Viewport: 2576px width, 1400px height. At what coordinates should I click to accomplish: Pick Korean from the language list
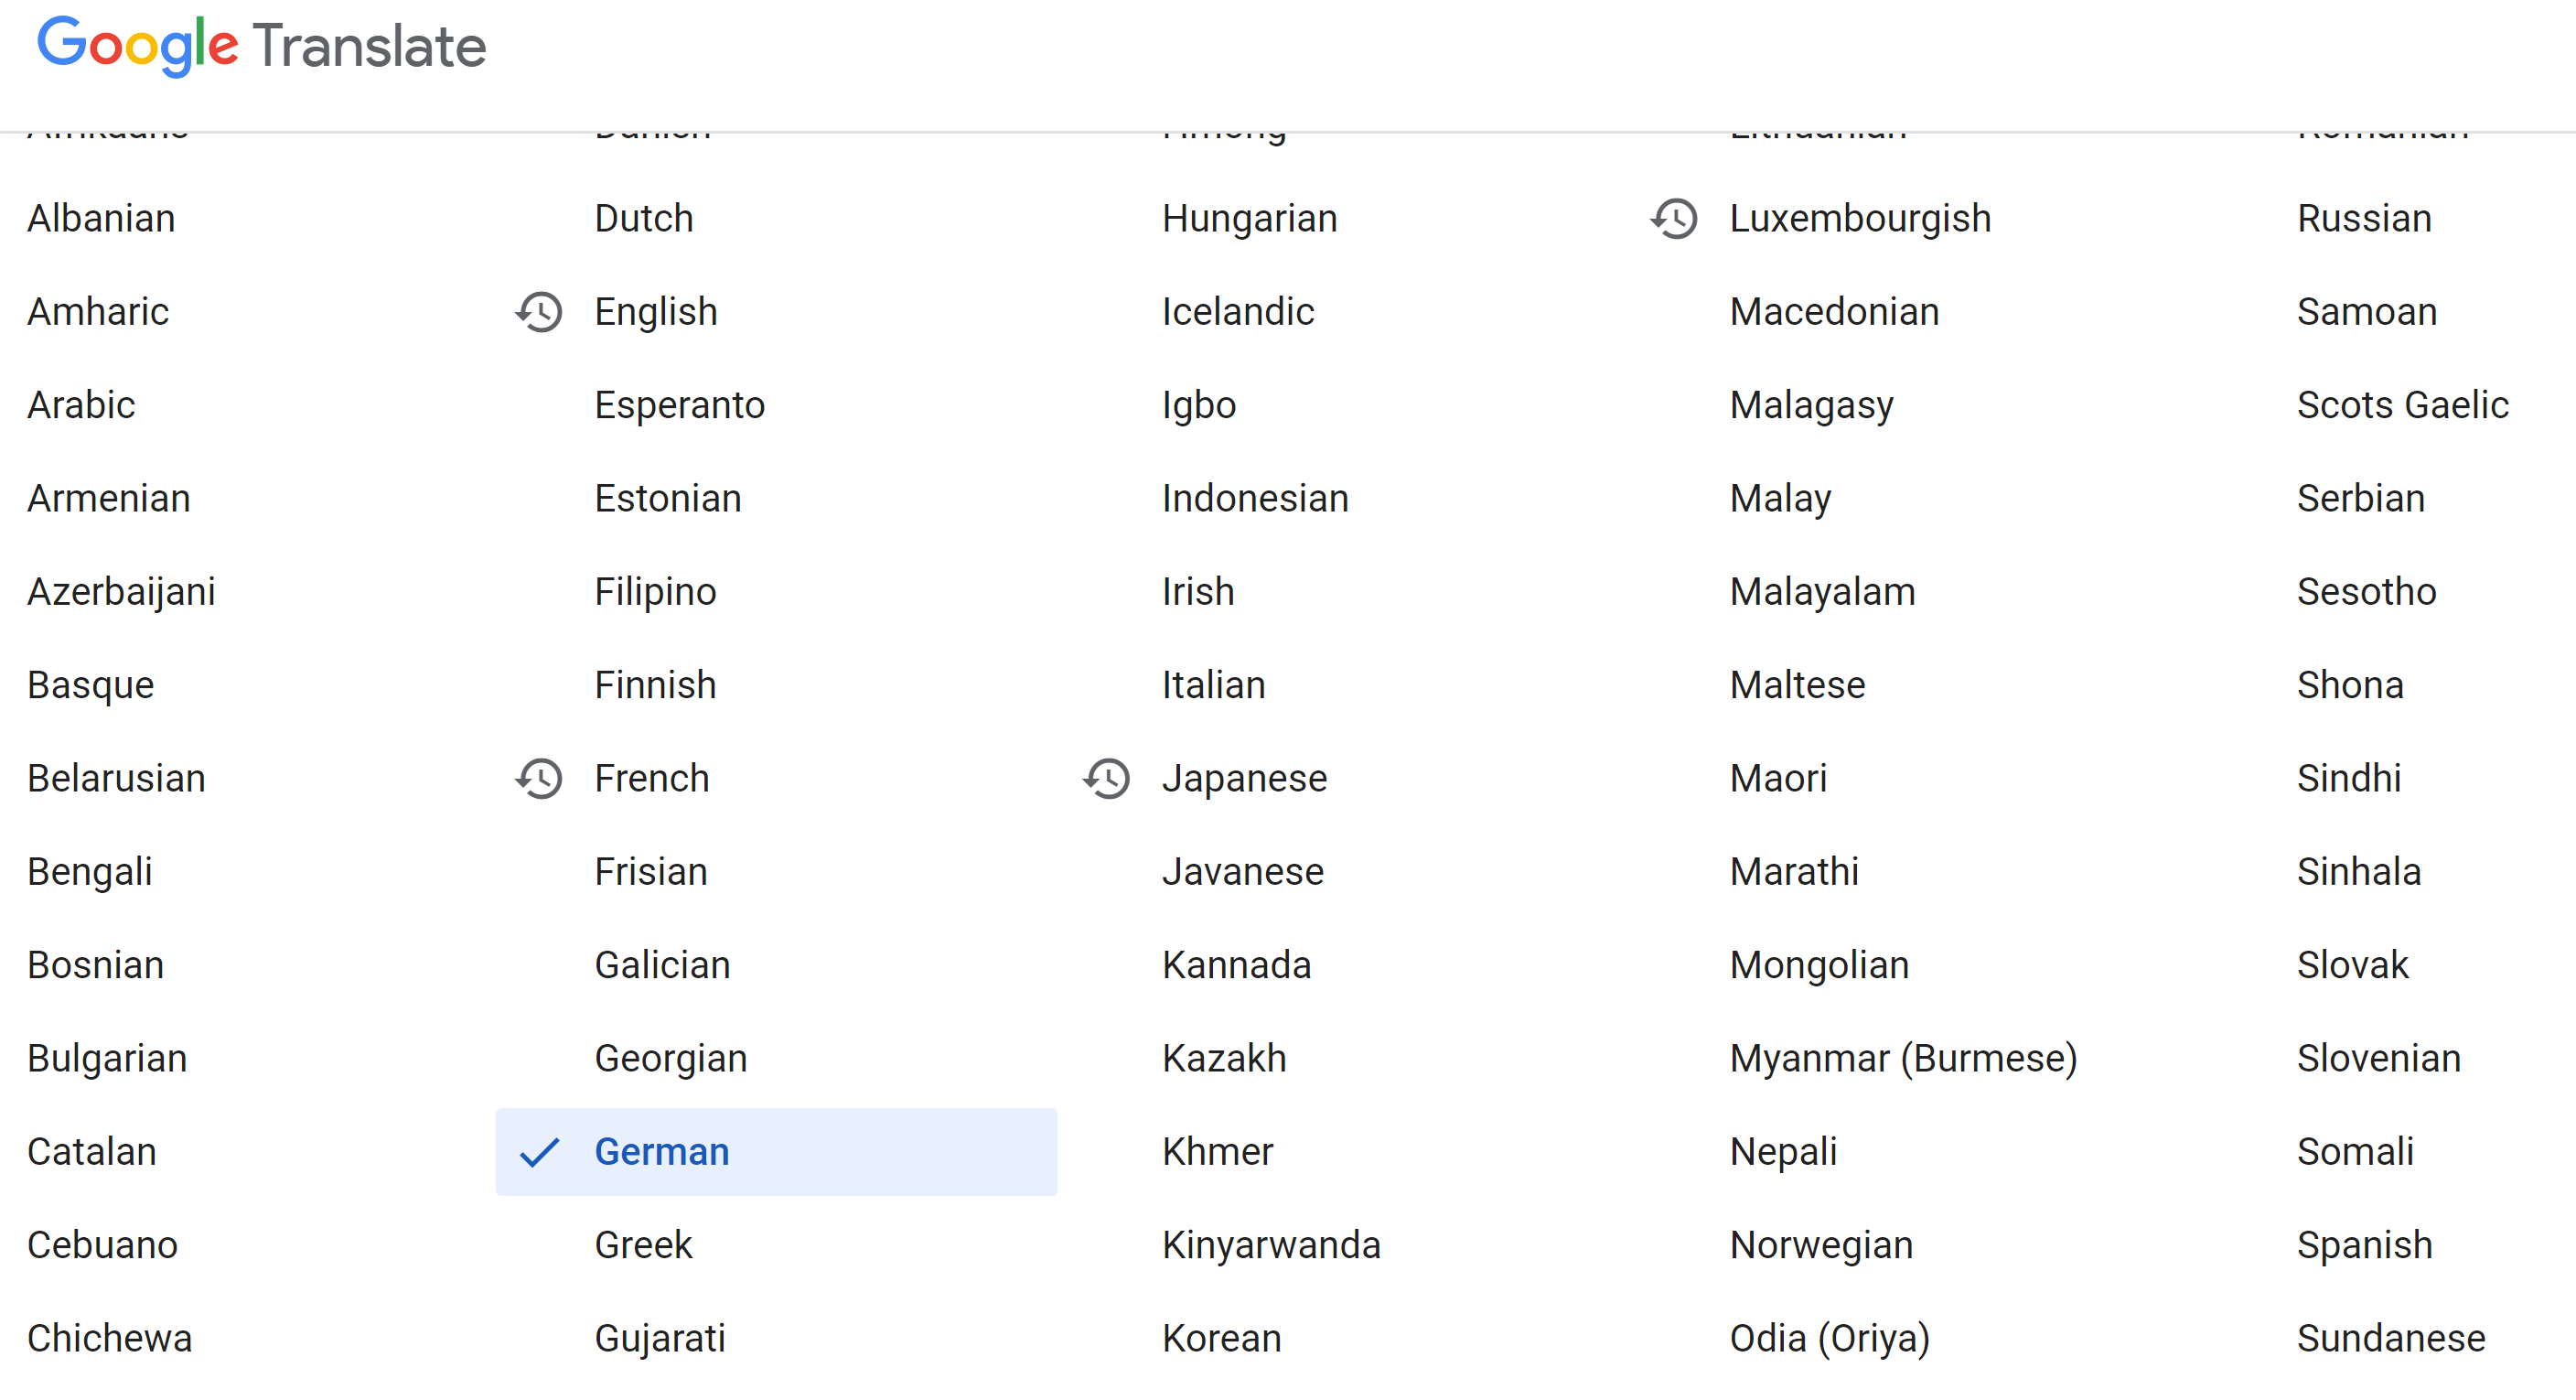point(1221,1338)
